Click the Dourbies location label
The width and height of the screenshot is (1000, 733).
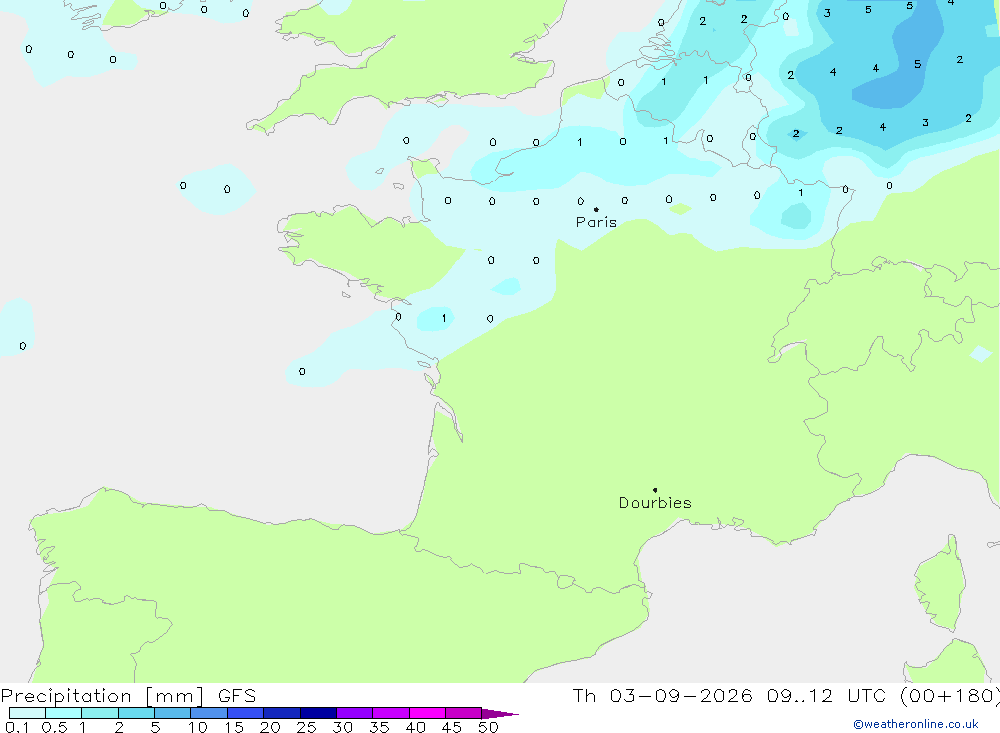click(655, 503)
